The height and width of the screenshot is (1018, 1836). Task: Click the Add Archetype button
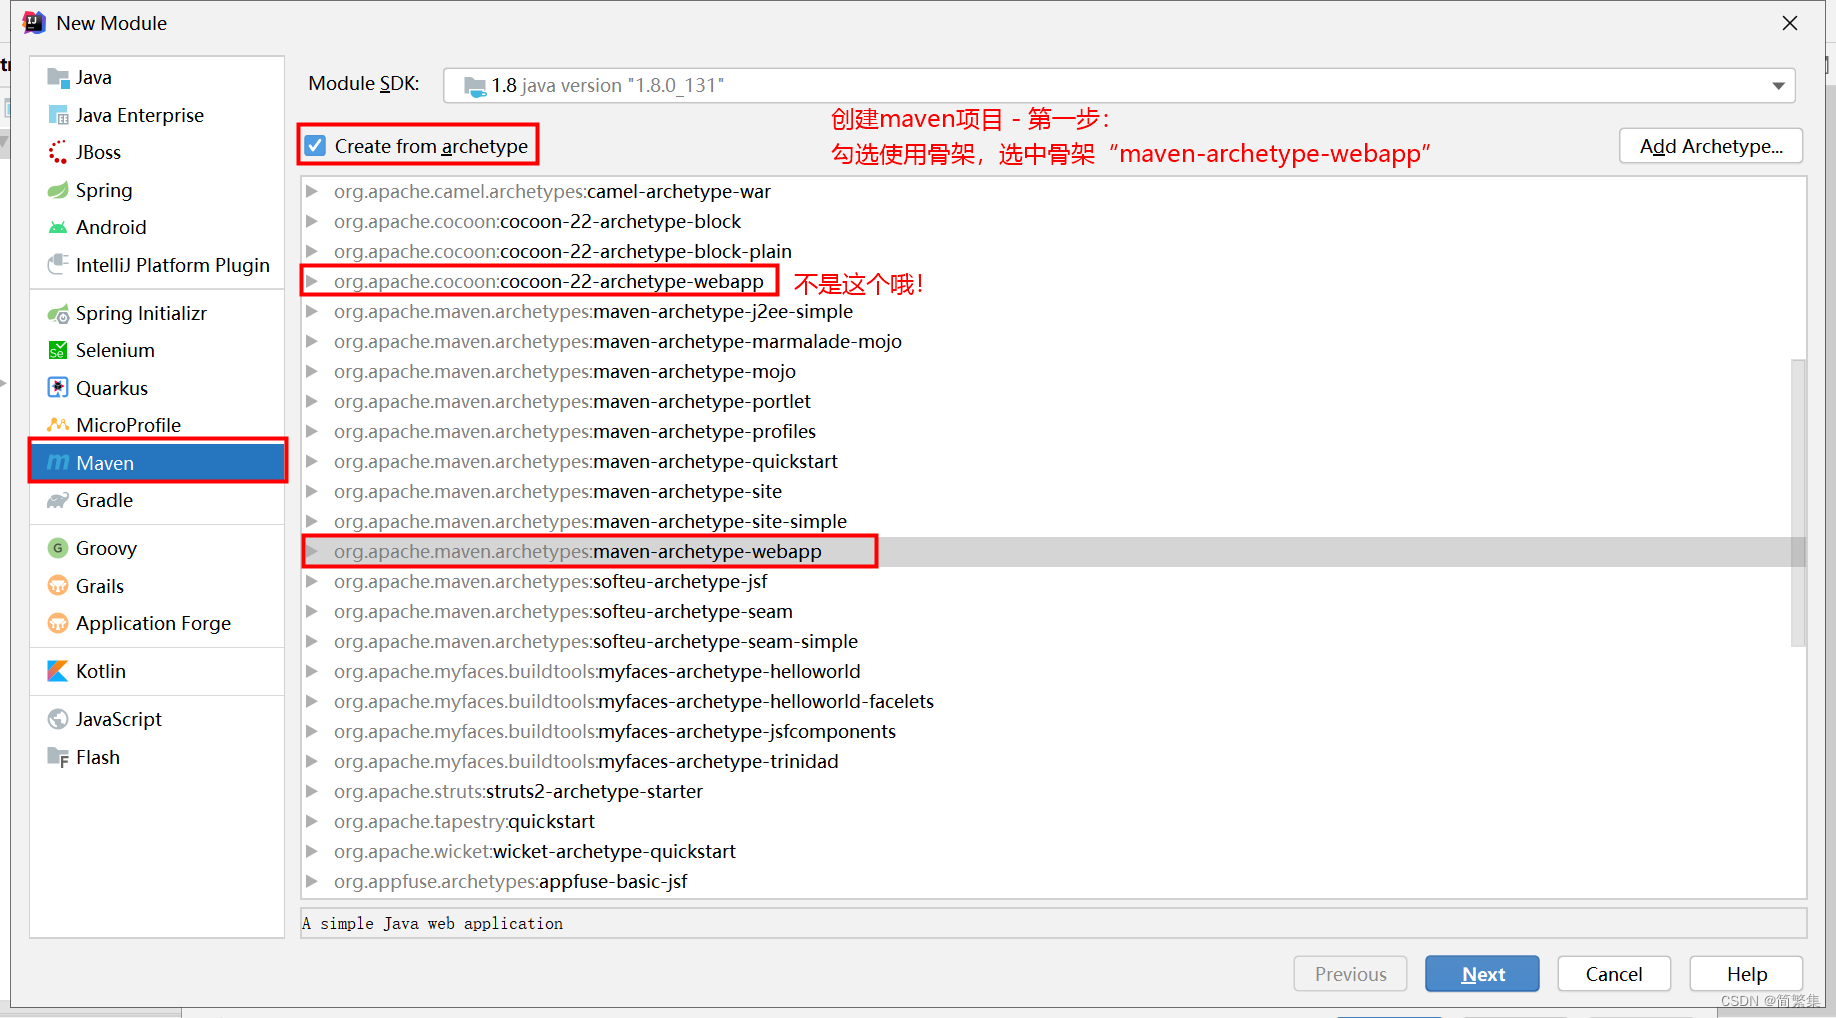pos(1711,146)
